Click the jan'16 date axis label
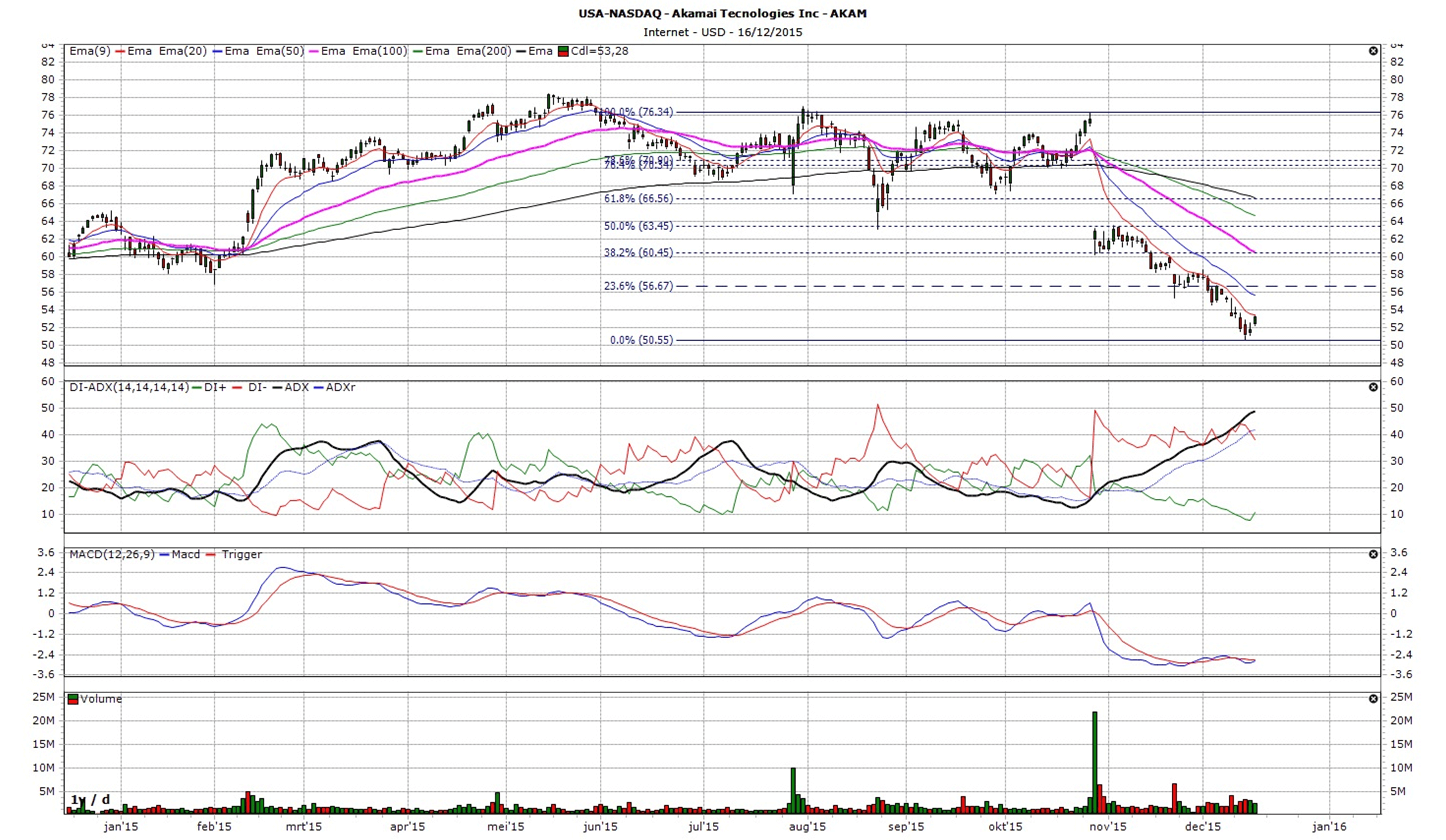The image size is (1446, 840). click(x=1328, y=827)
